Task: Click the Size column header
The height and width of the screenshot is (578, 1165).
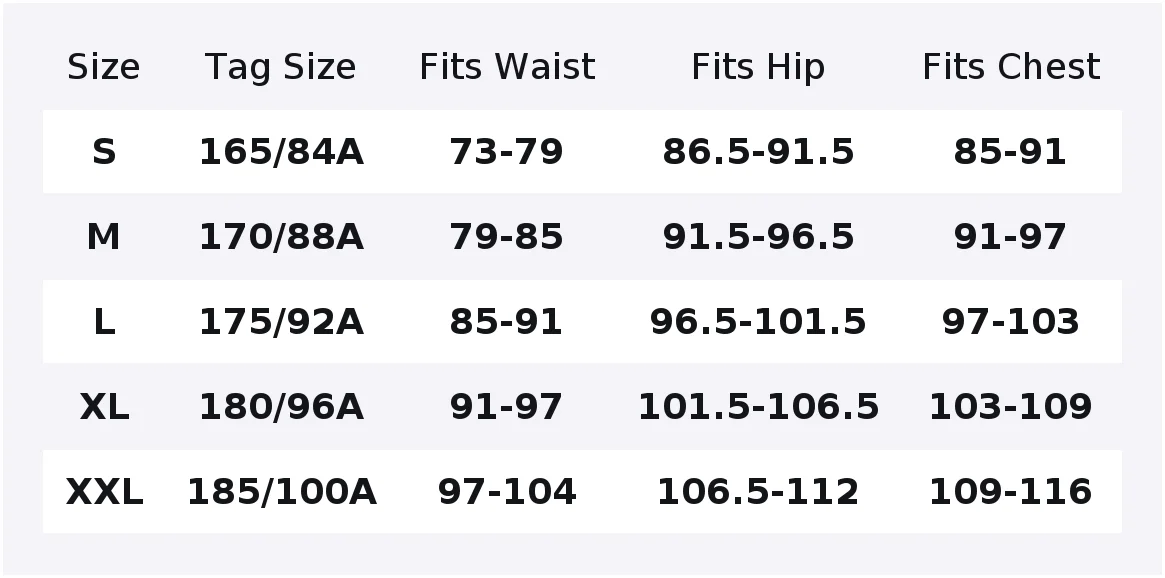Action: [x=103, y=67]
